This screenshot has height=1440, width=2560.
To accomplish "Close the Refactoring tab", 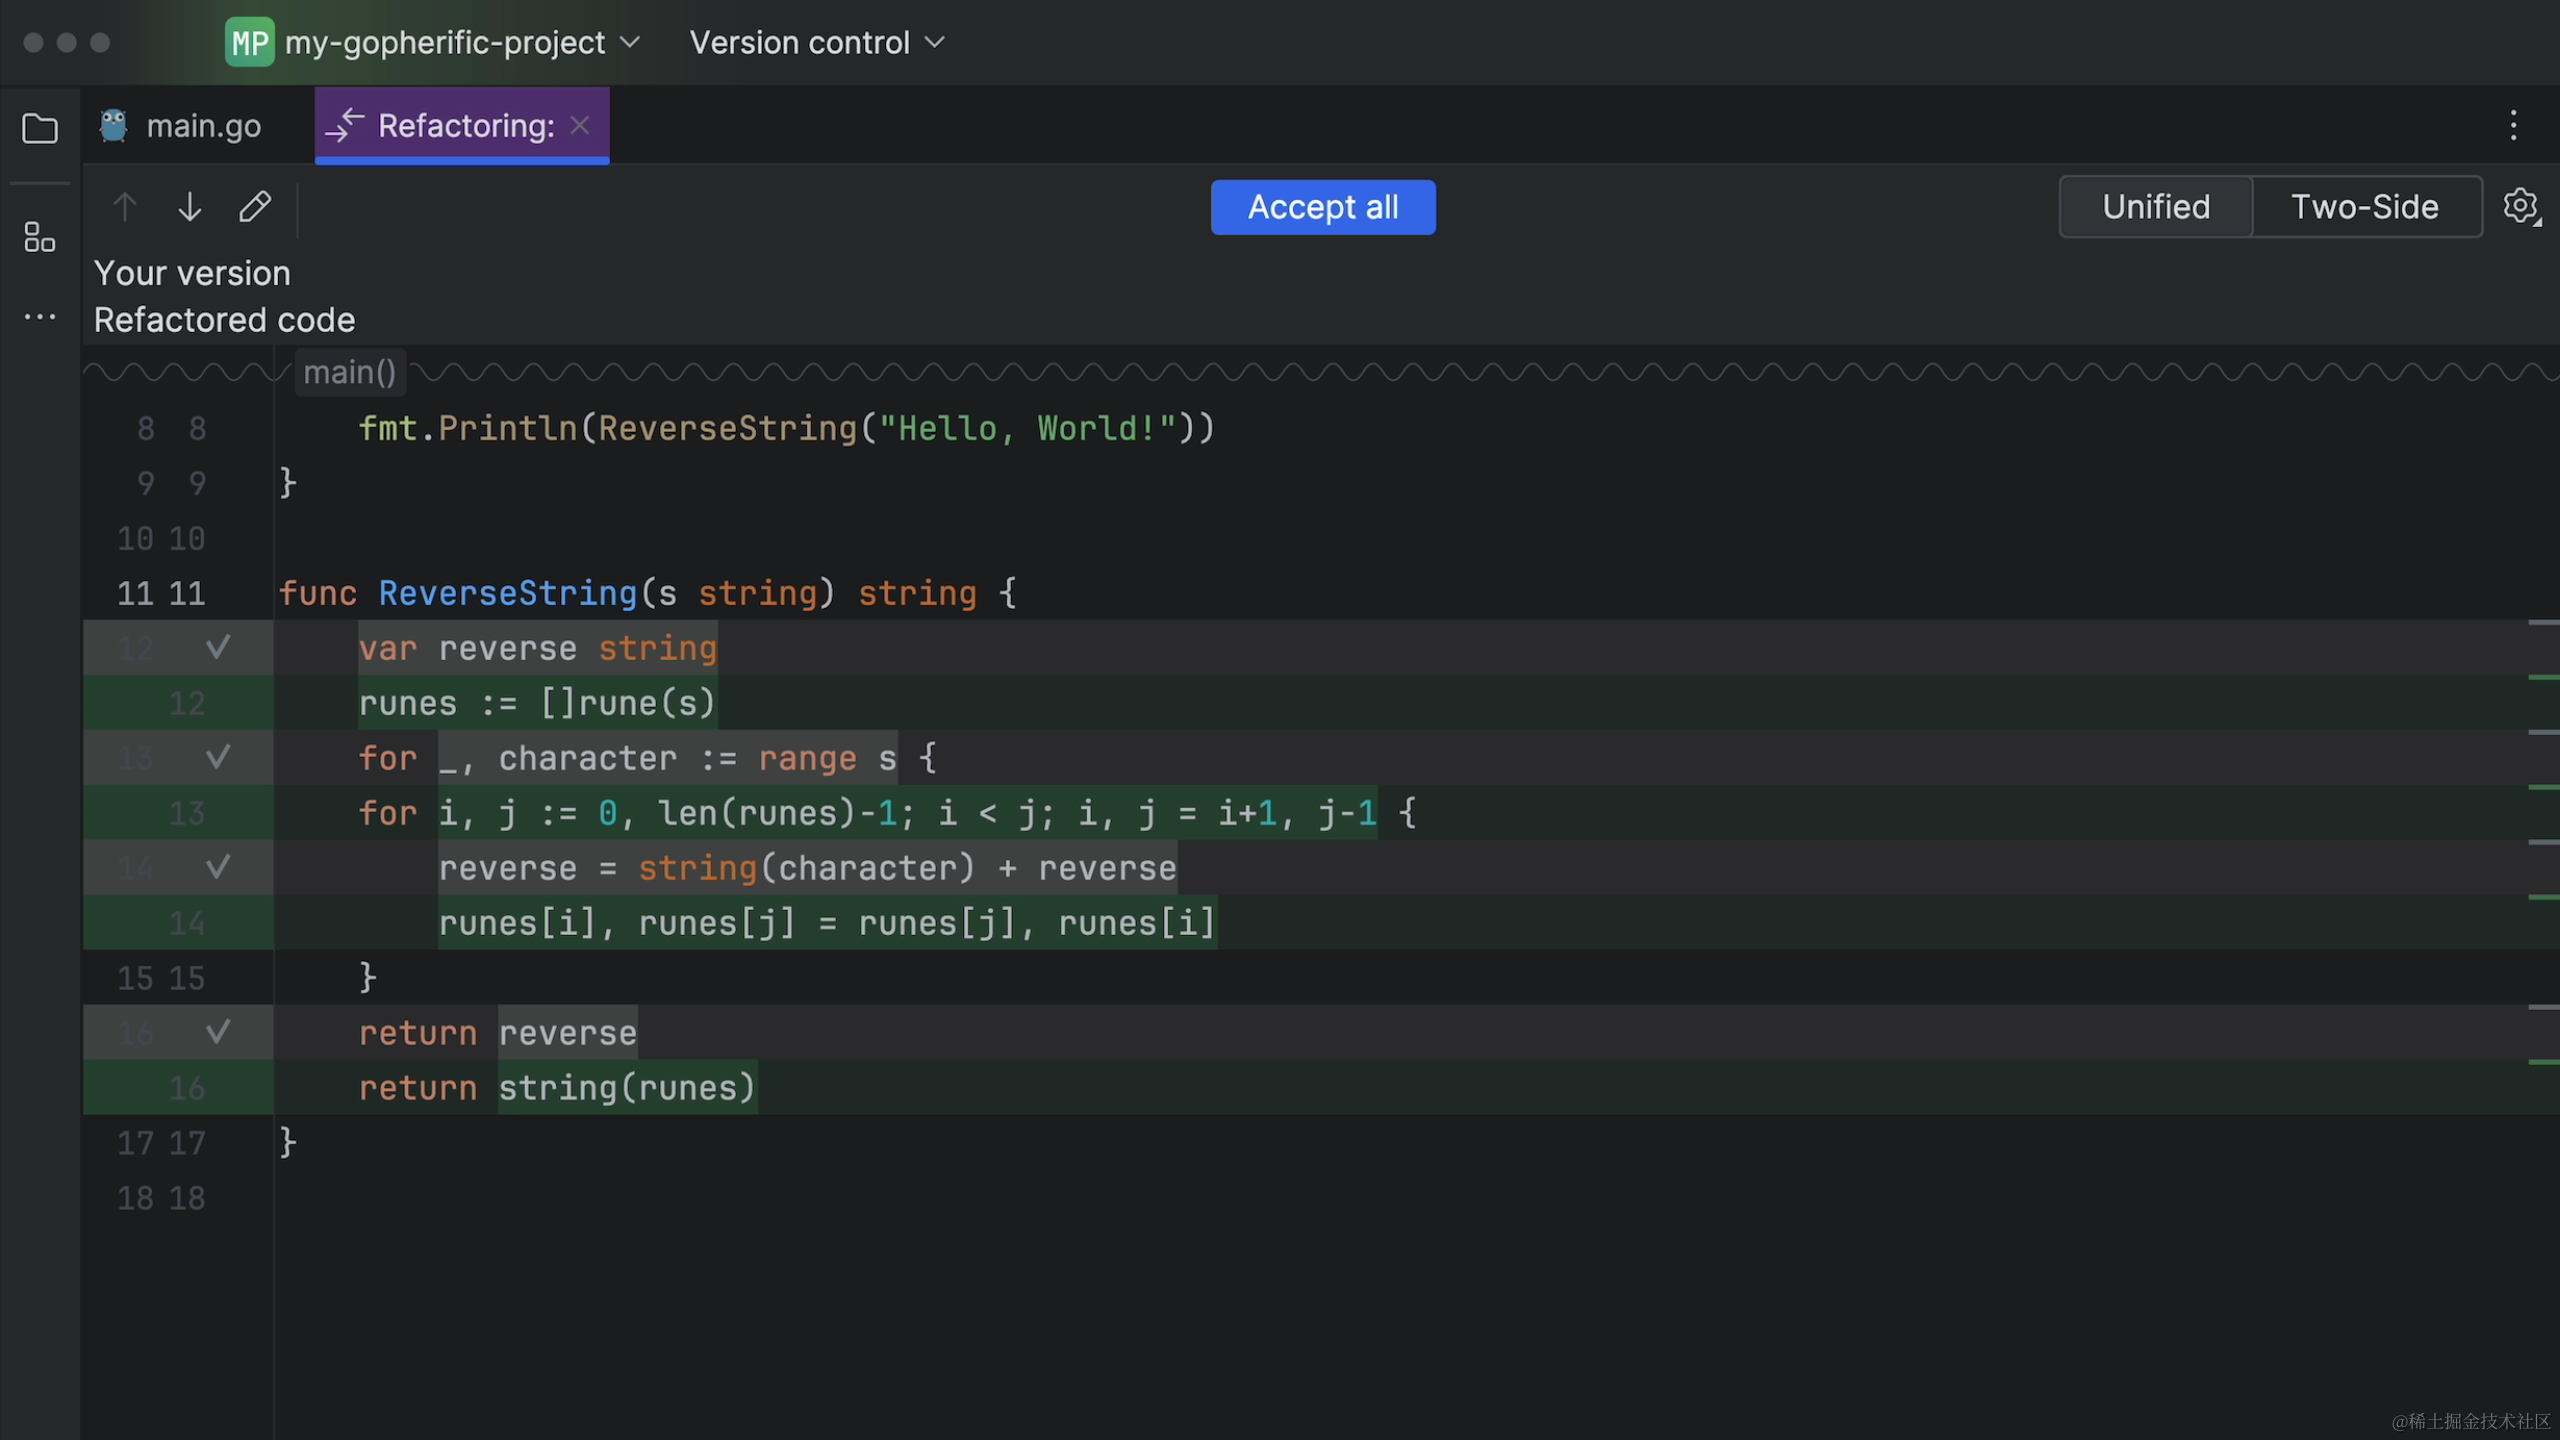I will click(580, 125).
